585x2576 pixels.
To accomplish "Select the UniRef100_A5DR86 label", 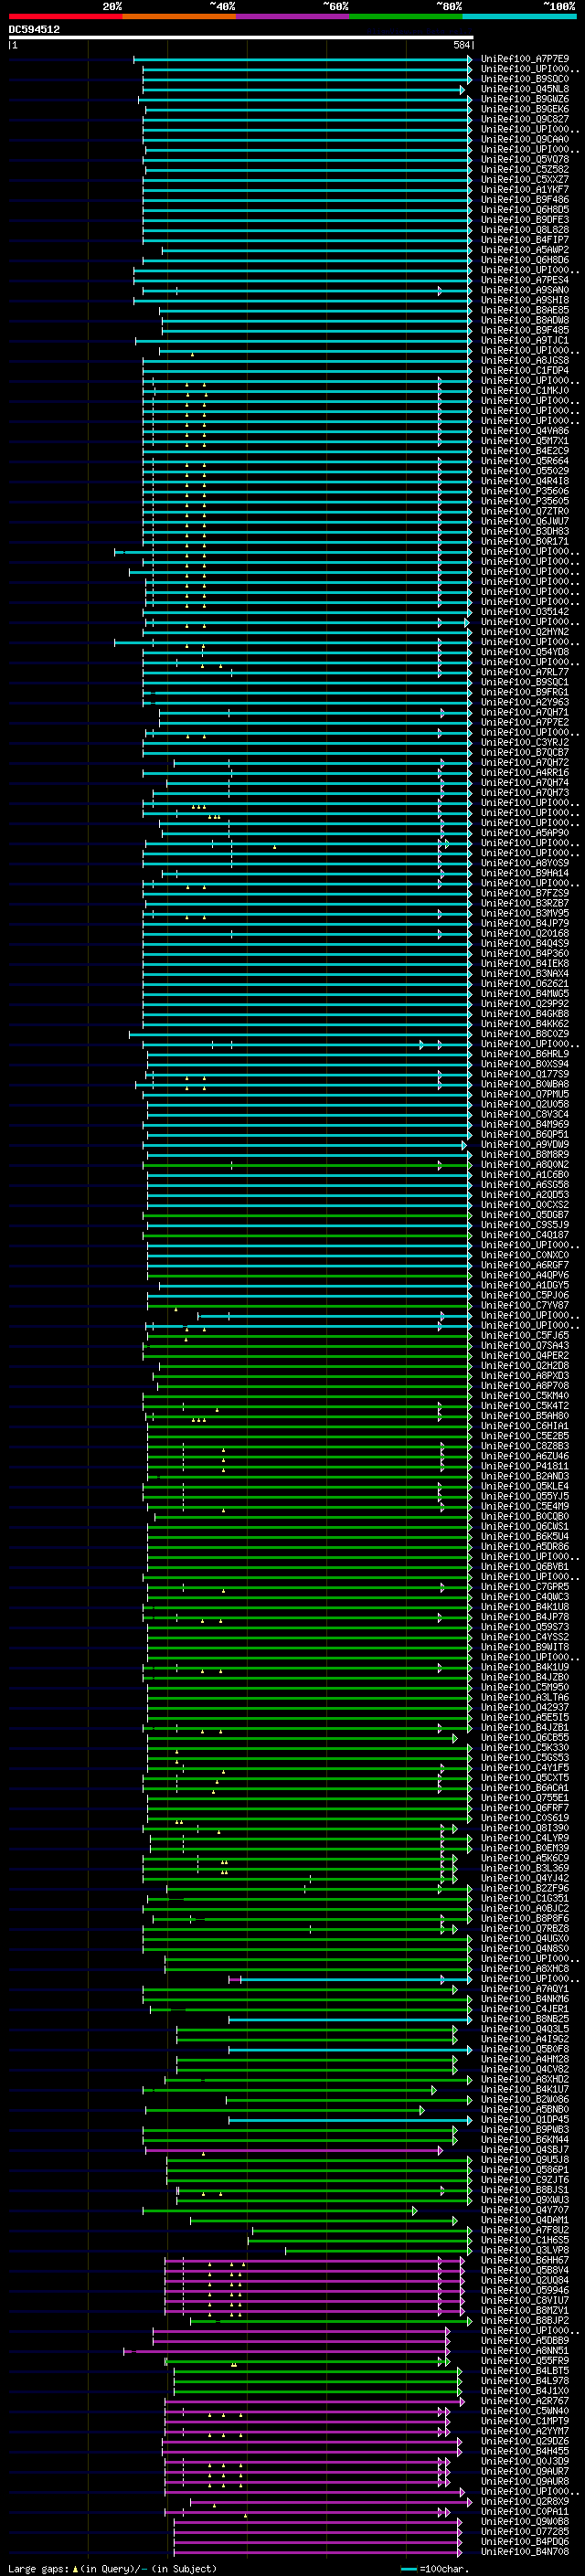I will [525, 1546].
